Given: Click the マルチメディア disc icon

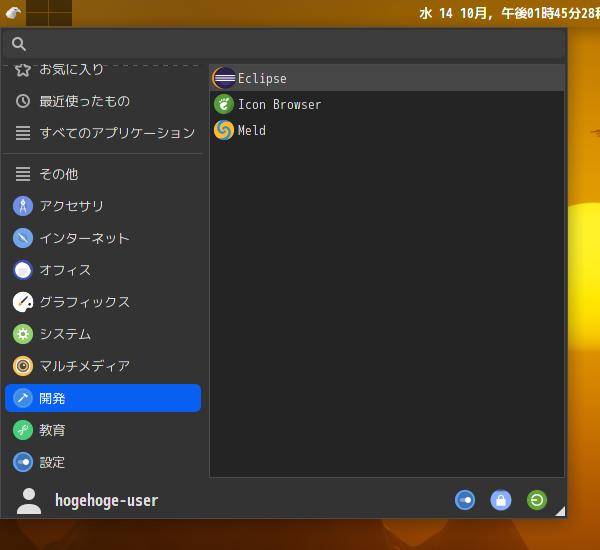Looking at the screenshot, I should [23, 366].
